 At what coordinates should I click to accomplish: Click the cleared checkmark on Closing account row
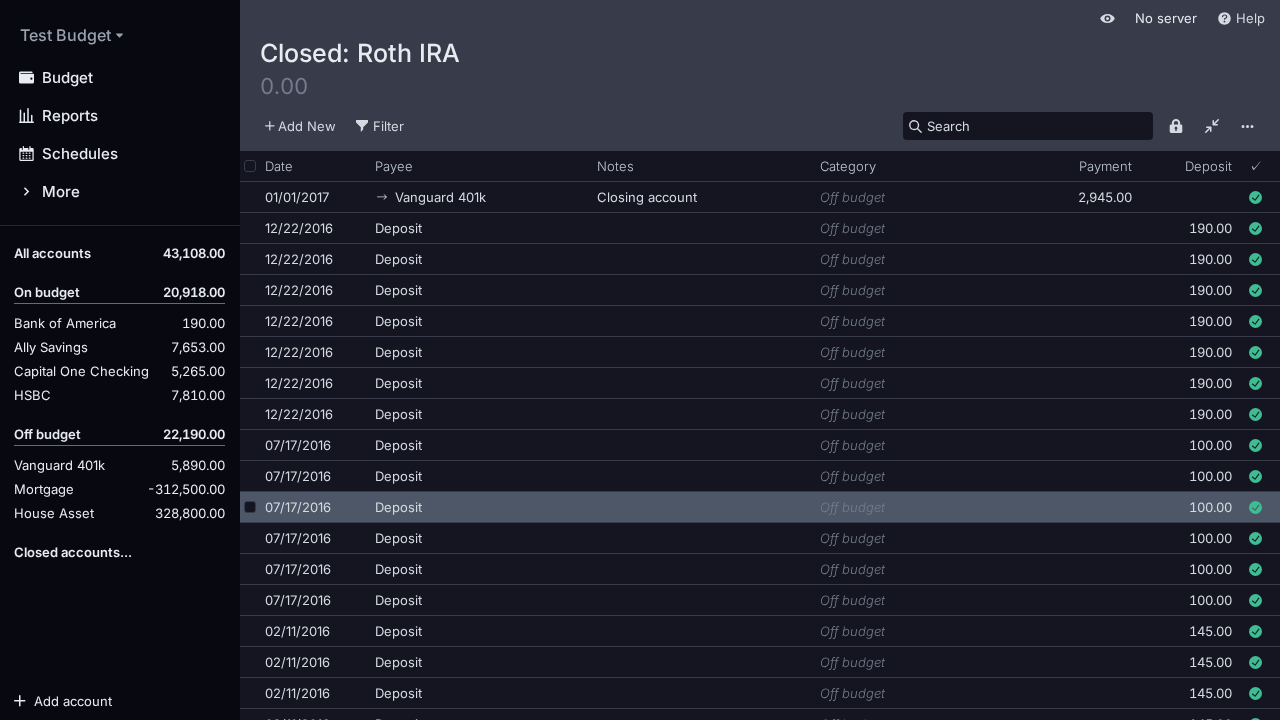pos(1255,198)
